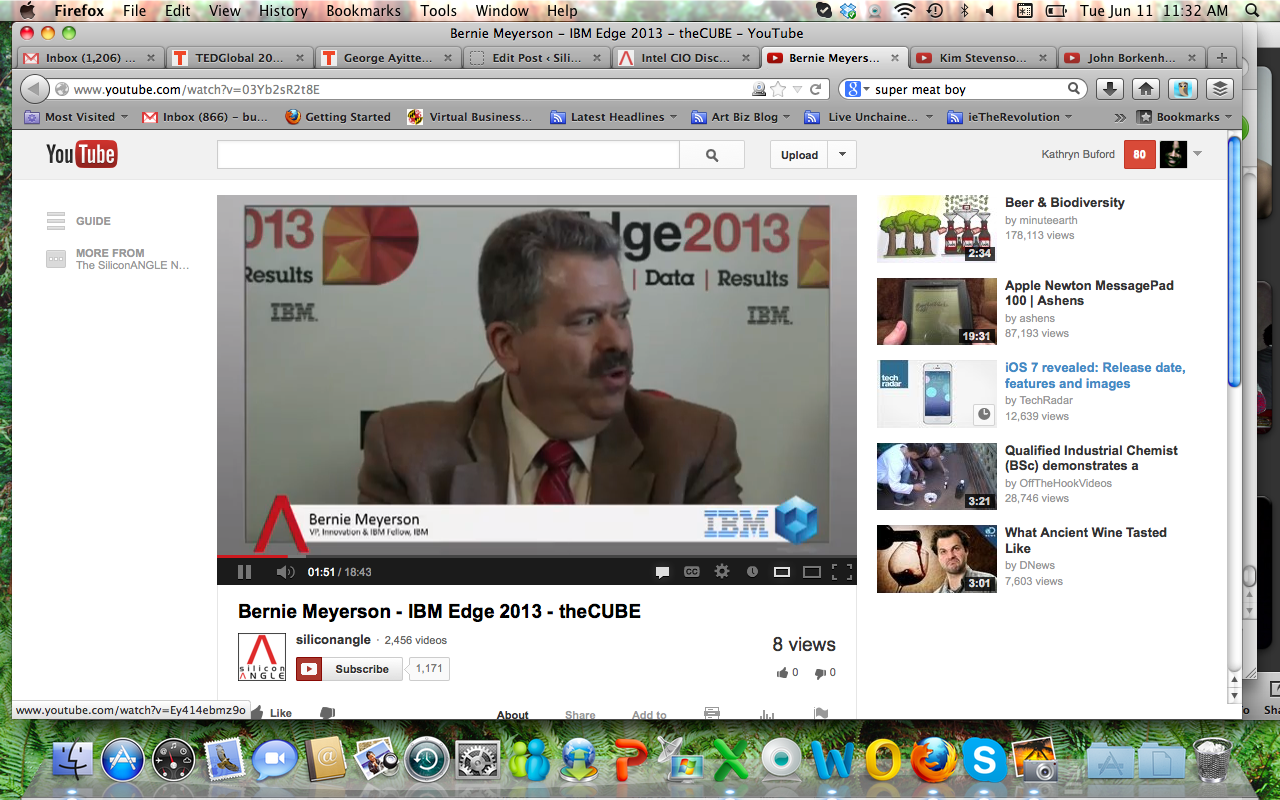Open Skype from the Dock
This screenshot has width=1280, height=800.
984,761
